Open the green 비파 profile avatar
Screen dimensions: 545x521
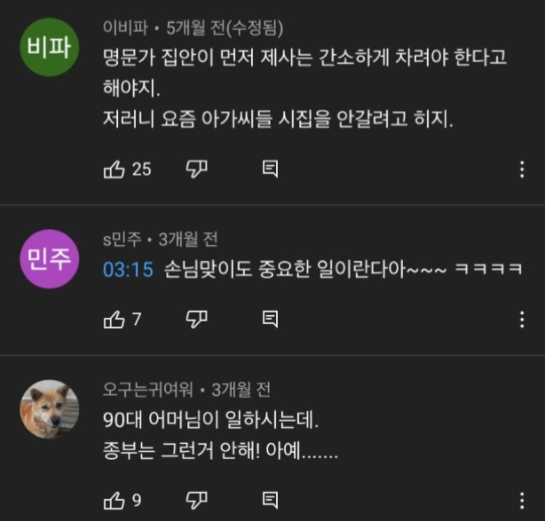coord(49,47)
